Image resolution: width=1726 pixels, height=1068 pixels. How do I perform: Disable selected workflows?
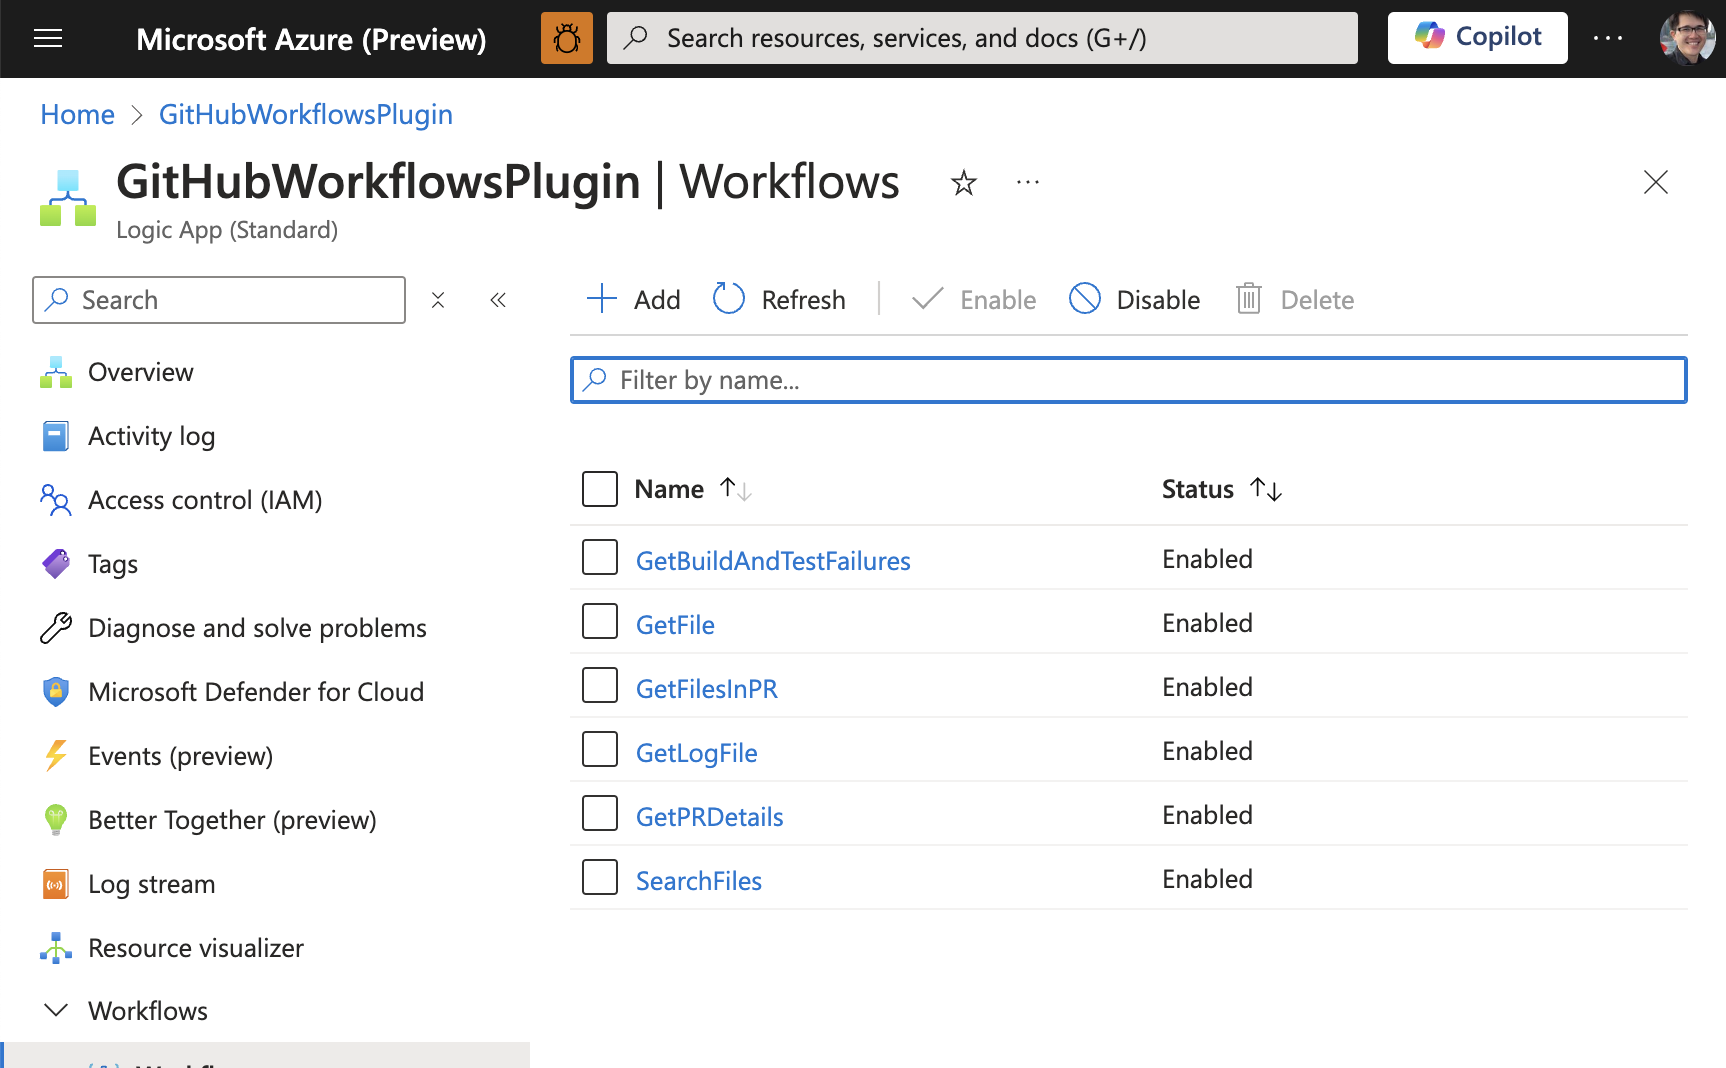[1135, 299]
